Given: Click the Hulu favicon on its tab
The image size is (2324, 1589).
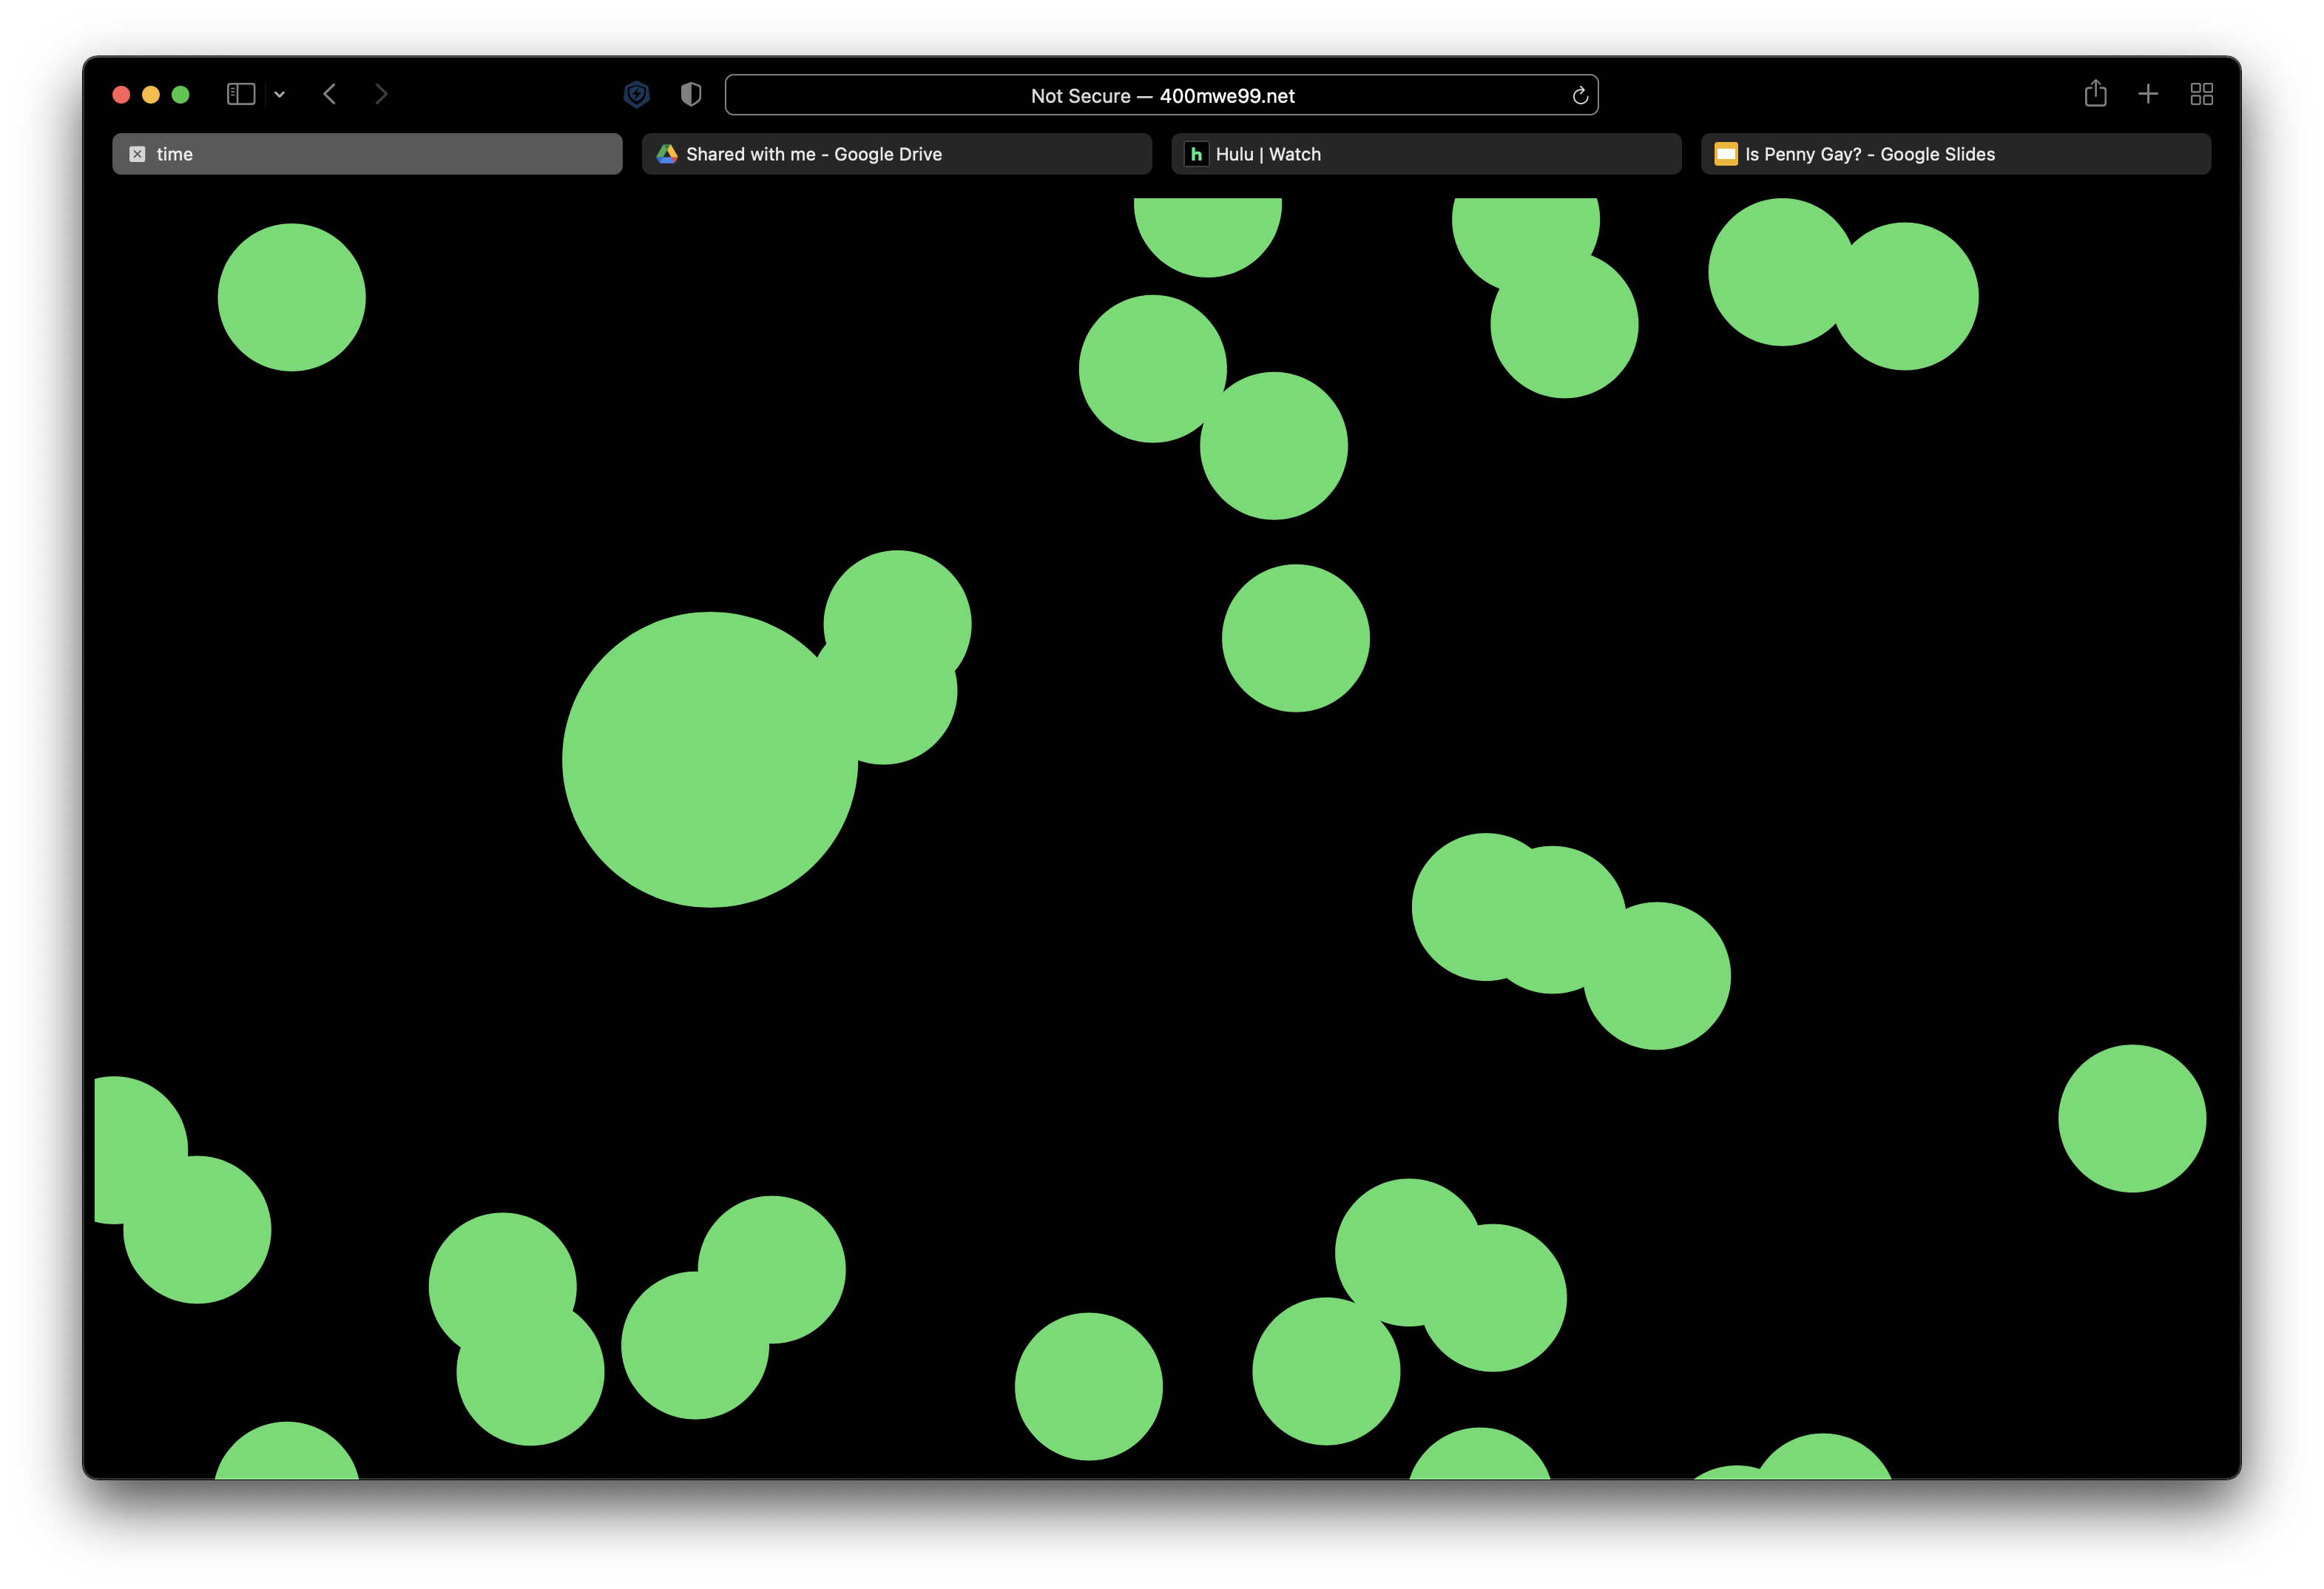Looking at the screenshot, I should (1196, 154).
